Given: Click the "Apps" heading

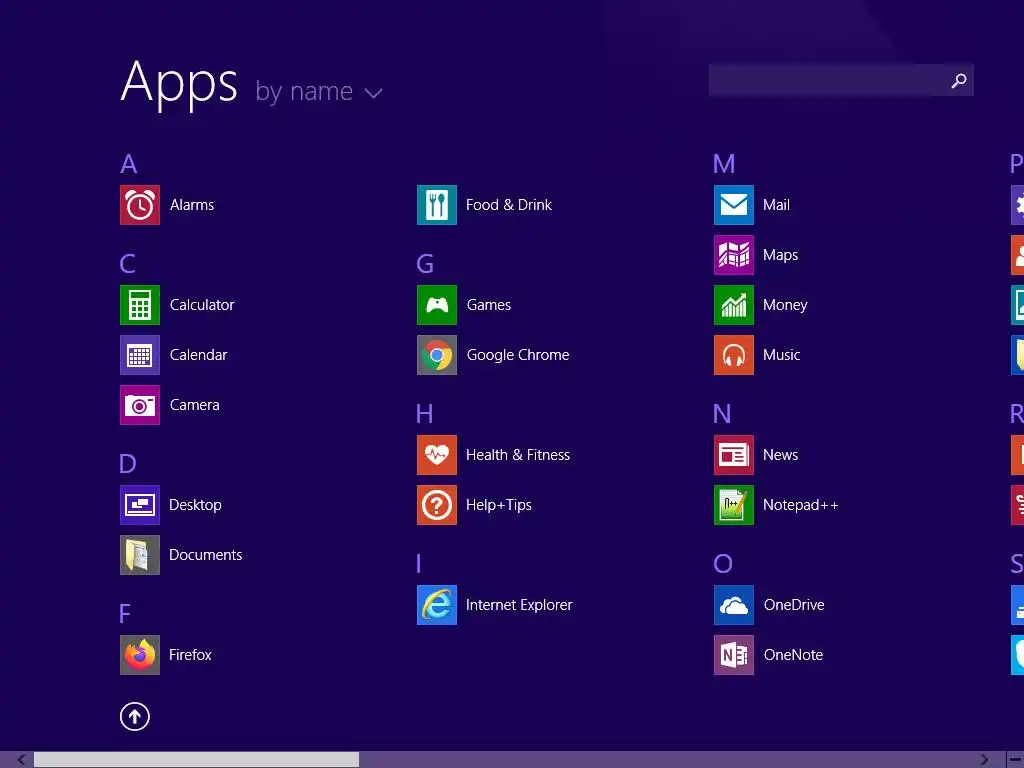Looking at the screenshot, I should tap(180, 82).
